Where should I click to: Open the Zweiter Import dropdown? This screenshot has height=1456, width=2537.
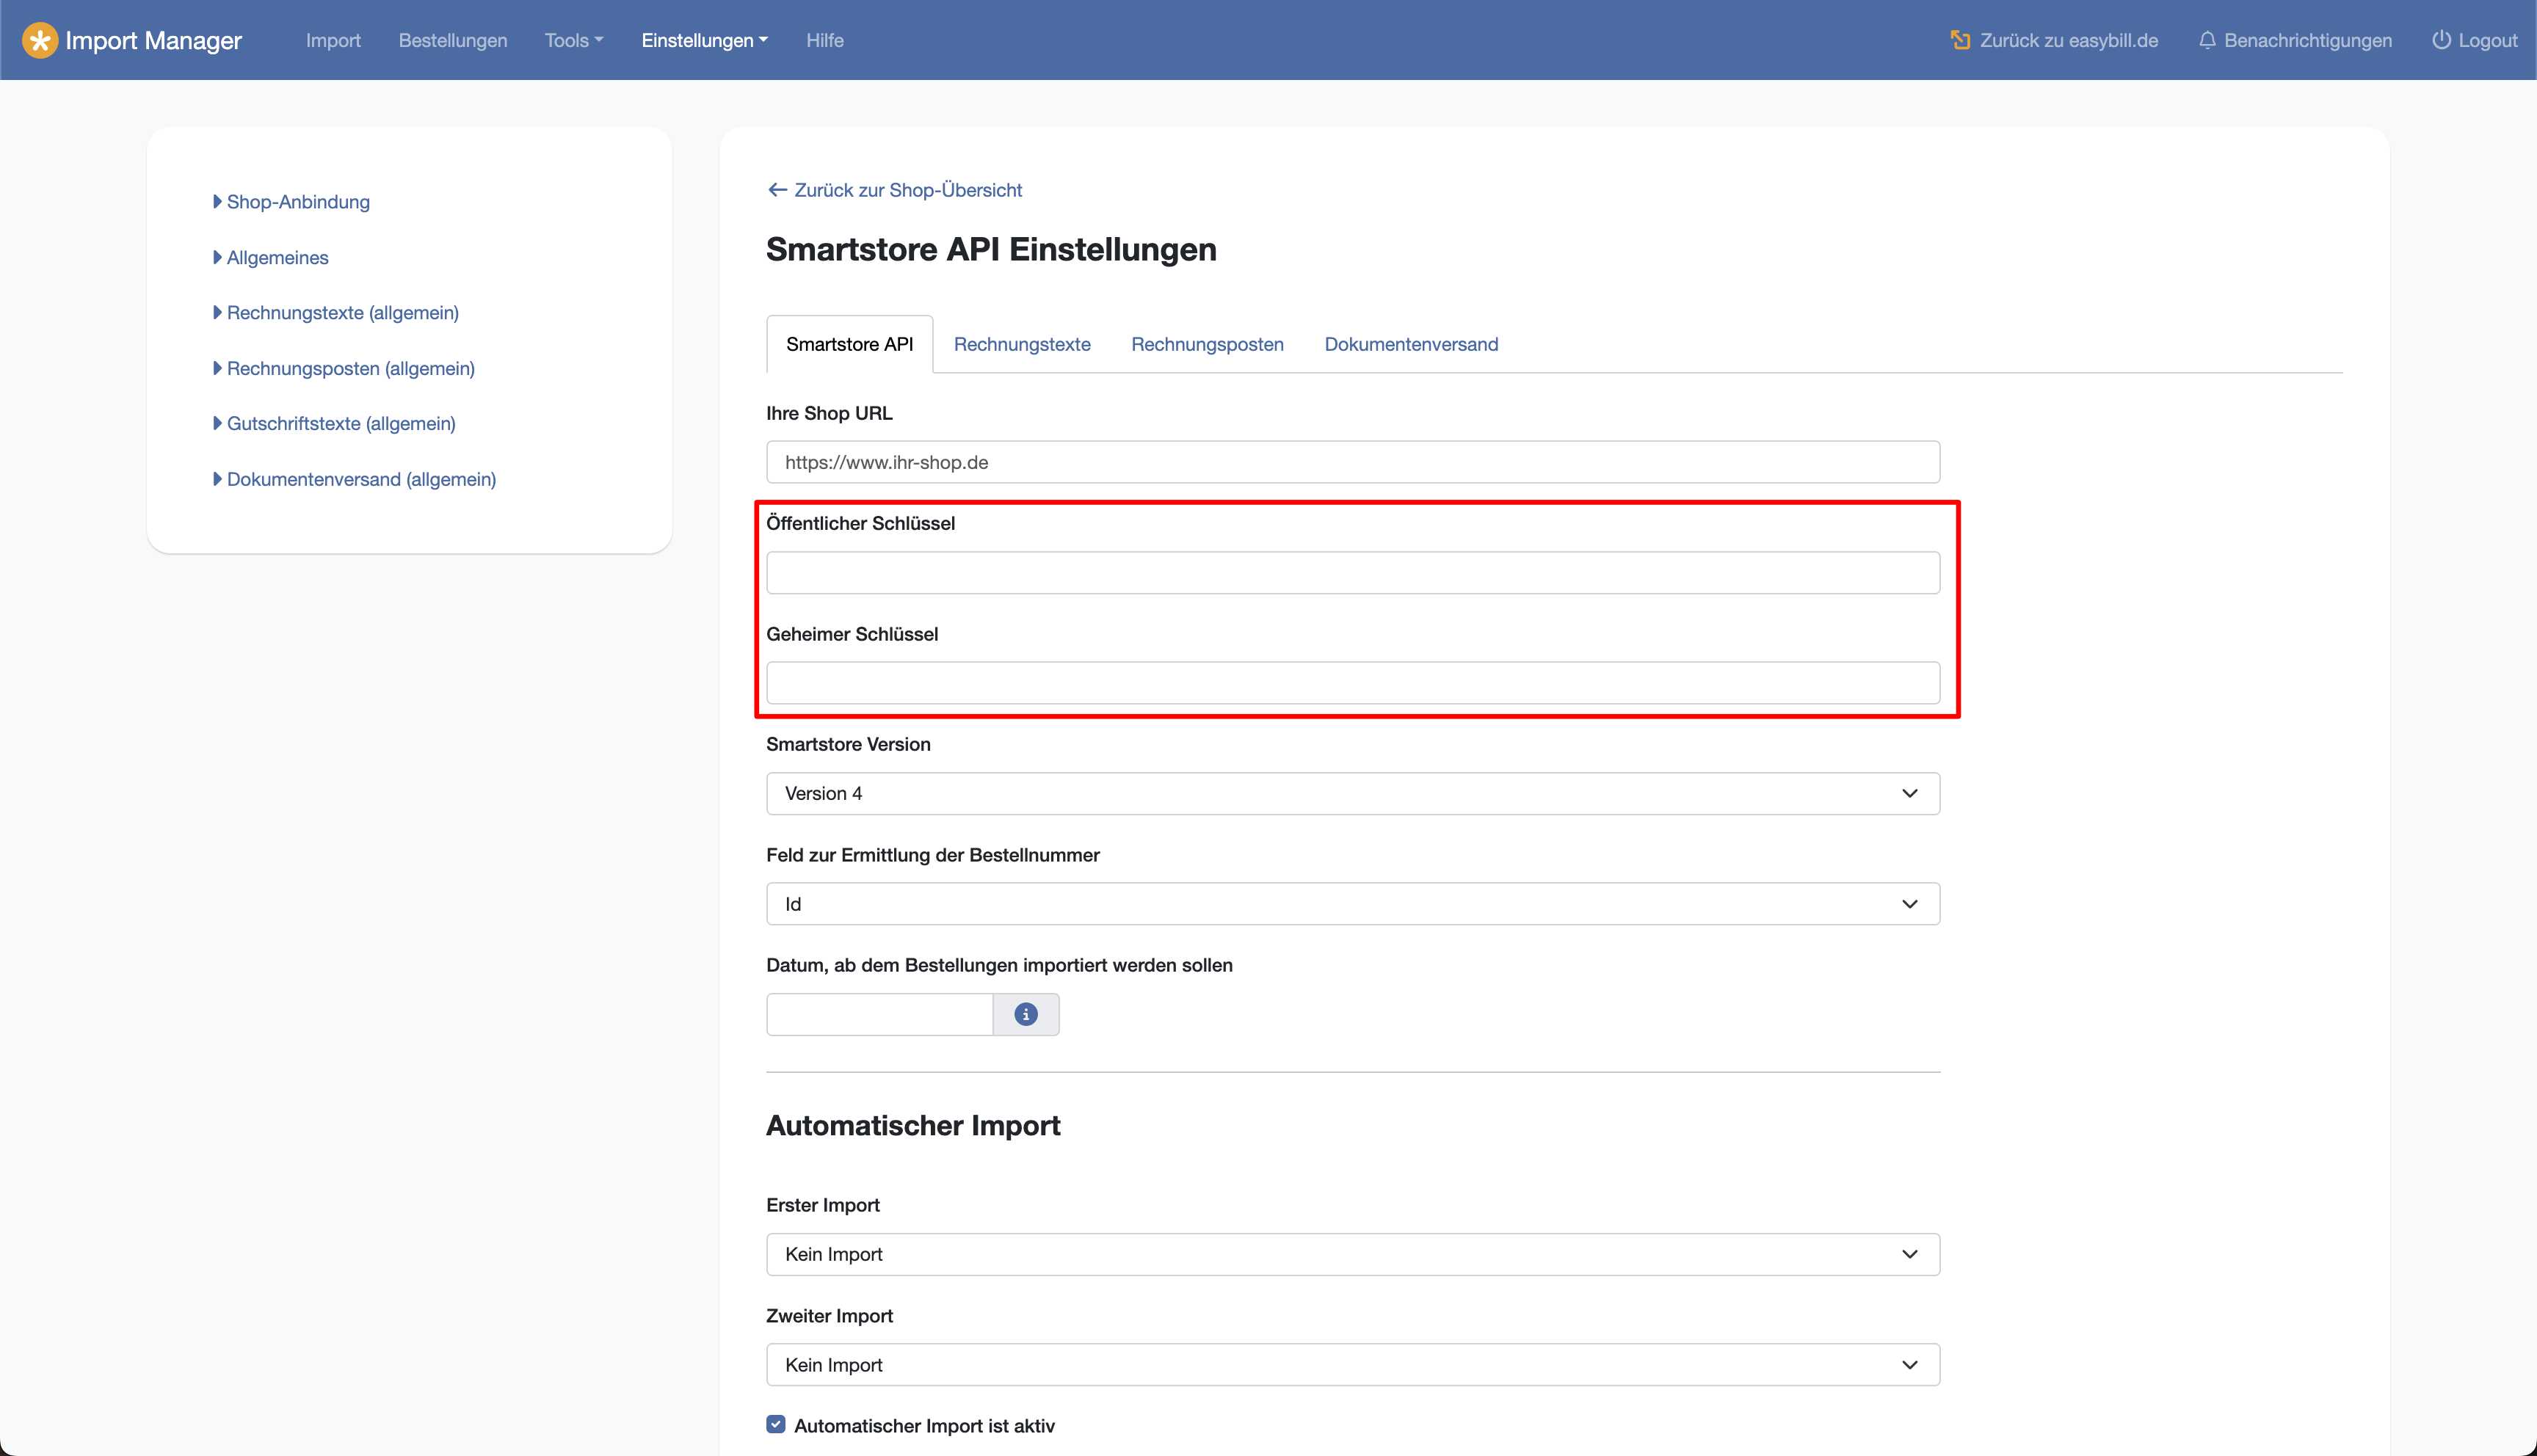[x=1353, y=1365]
